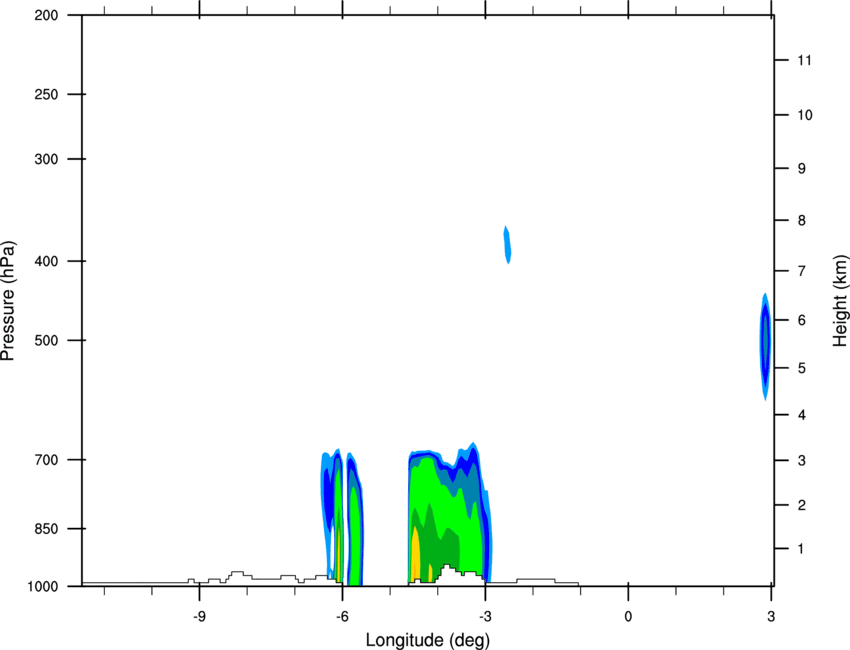Select the 1000 pressure tick label
The image size is (850, 650).
(x=43, y=587)
